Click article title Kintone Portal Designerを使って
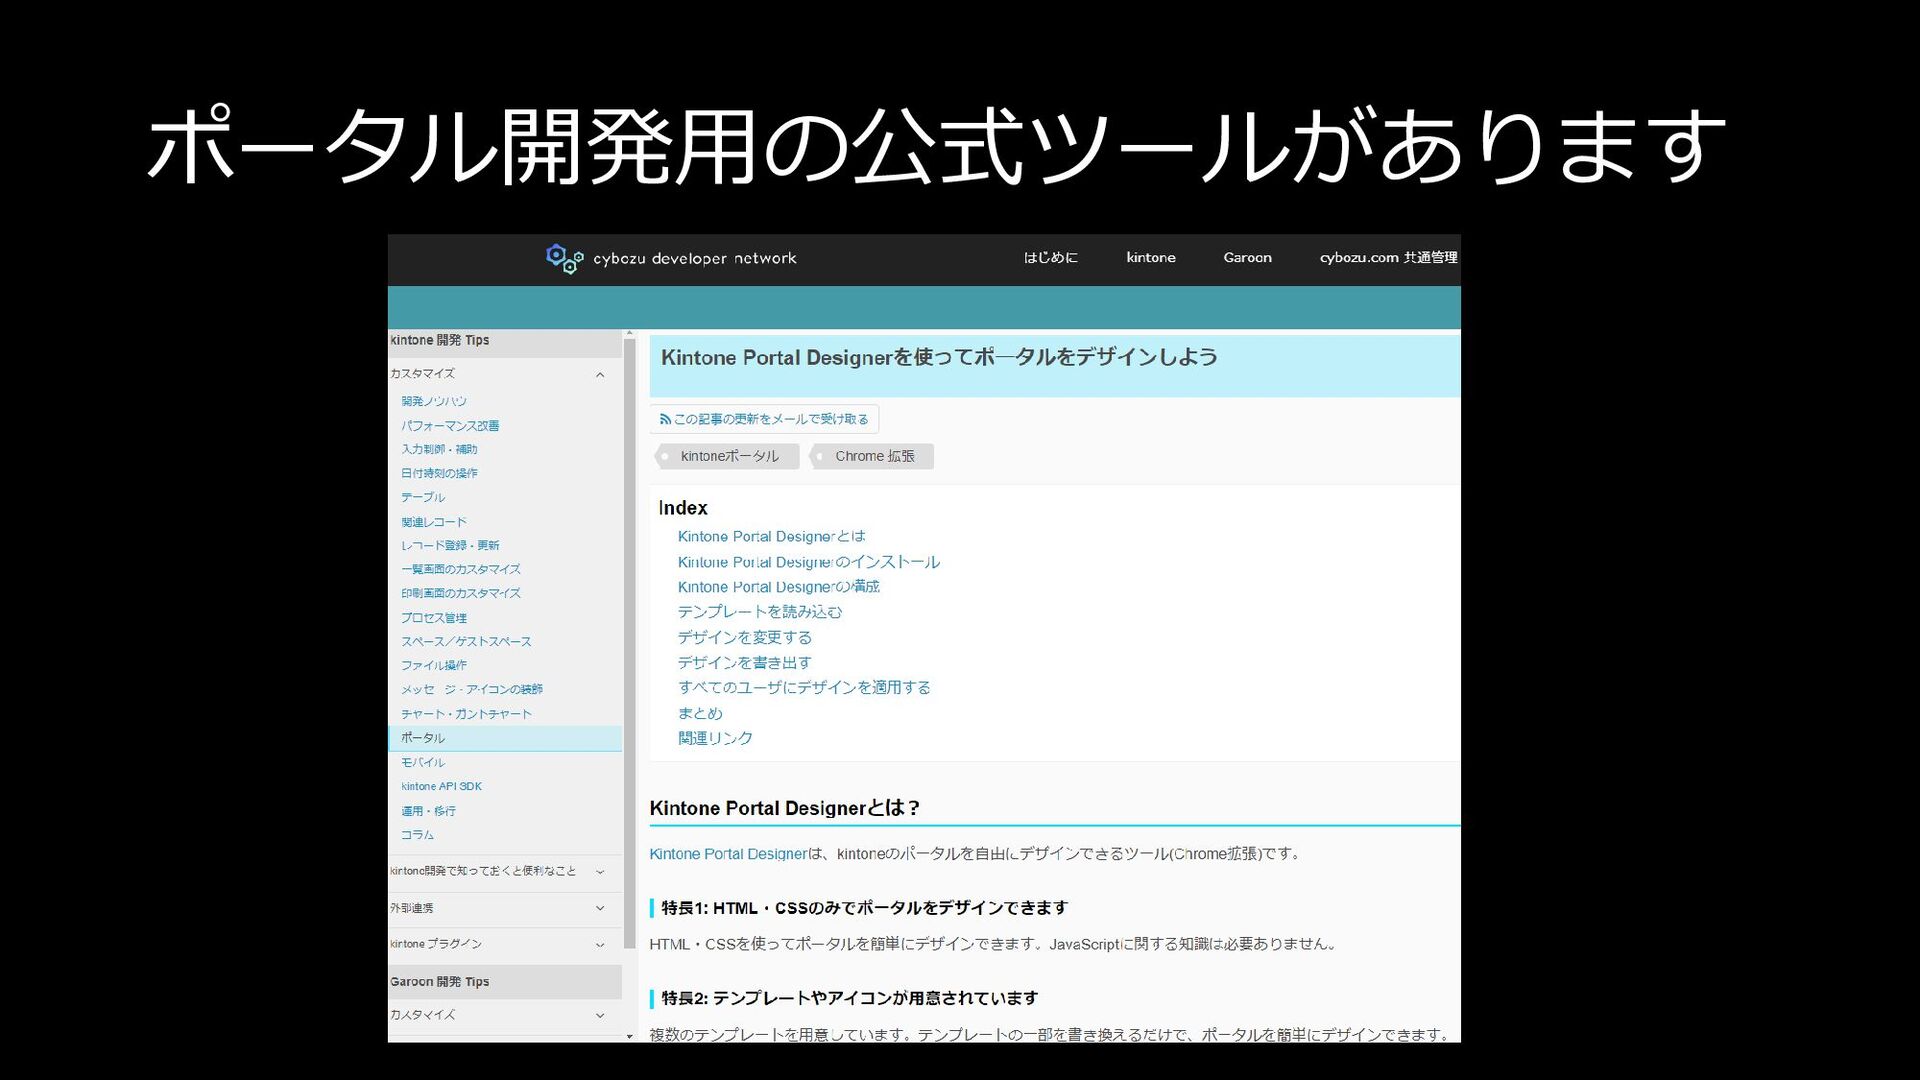This screenshot has height=1080, width=1920. pos(938,358)
